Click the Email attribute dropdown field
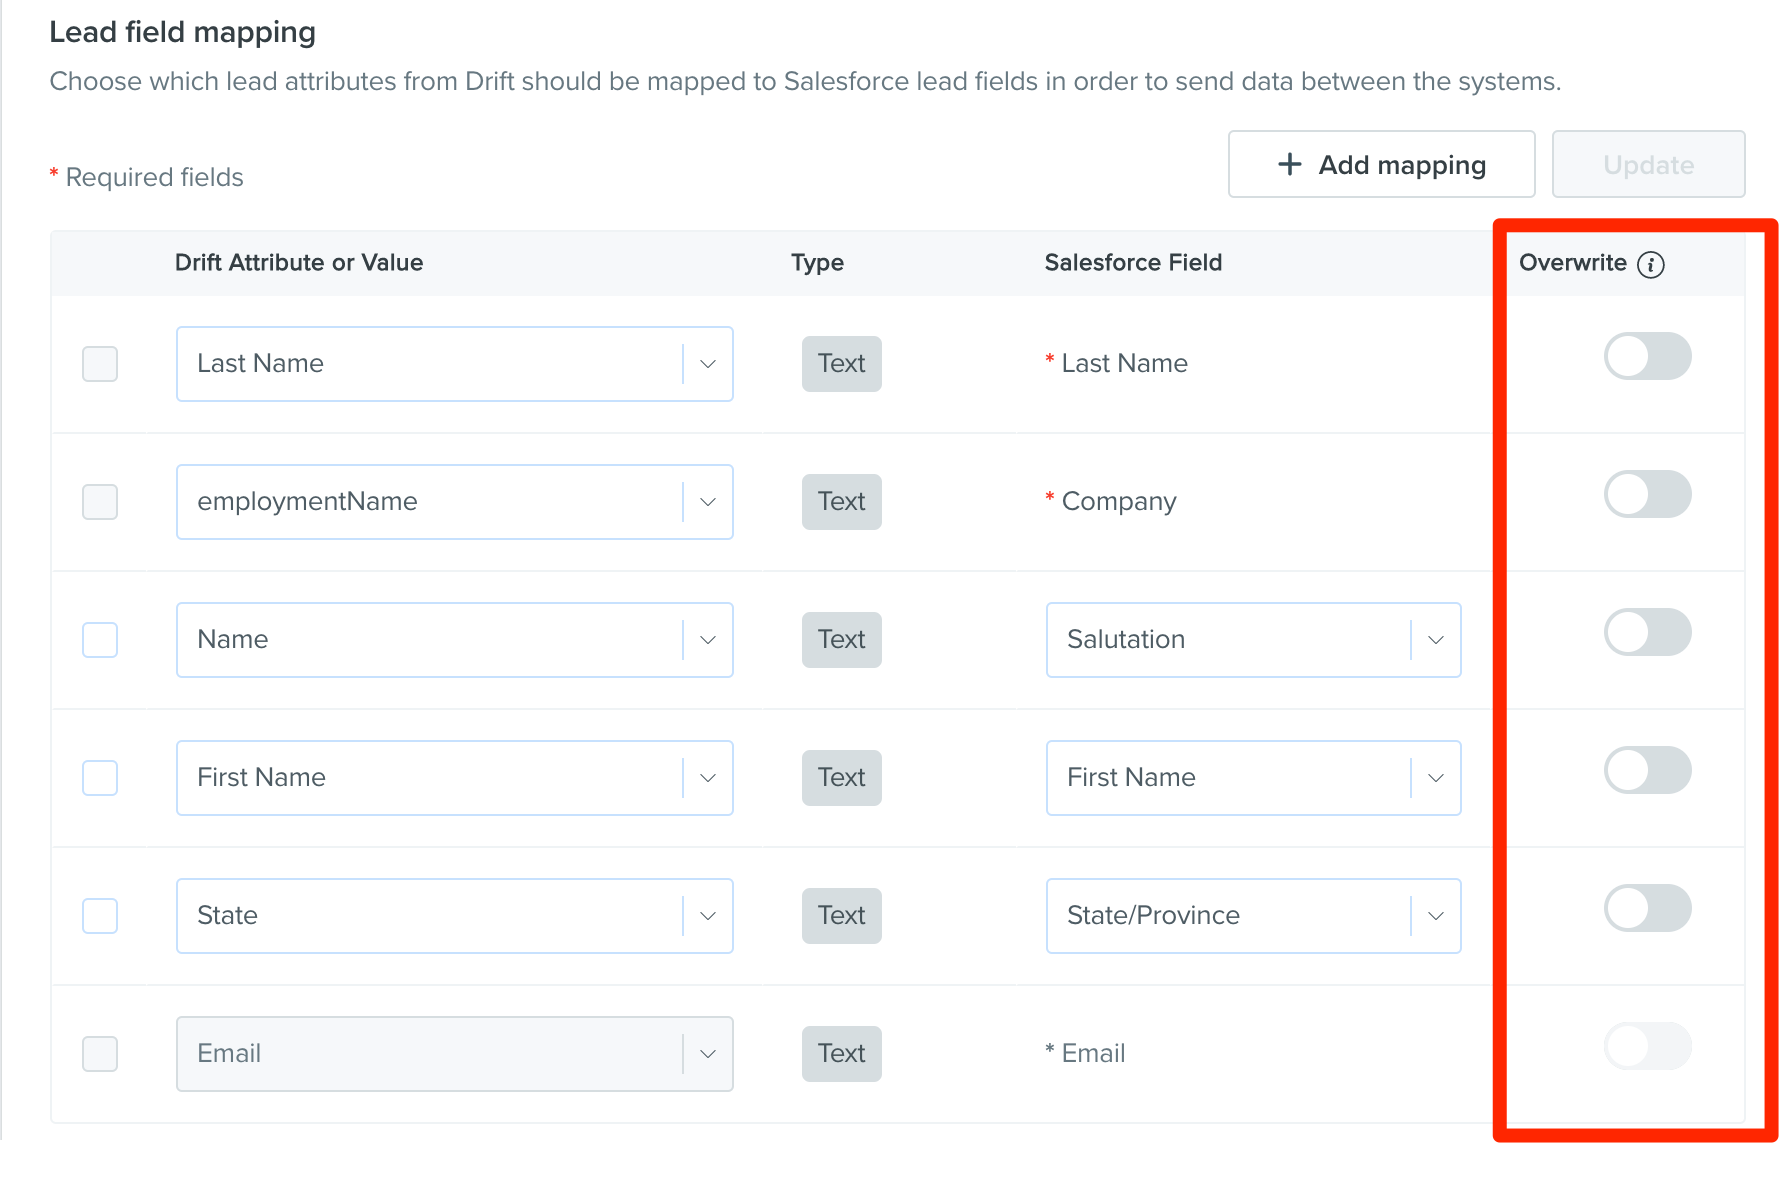Image resolution: width=1784 pixels, height=1184 pixels. [455, 1054]
